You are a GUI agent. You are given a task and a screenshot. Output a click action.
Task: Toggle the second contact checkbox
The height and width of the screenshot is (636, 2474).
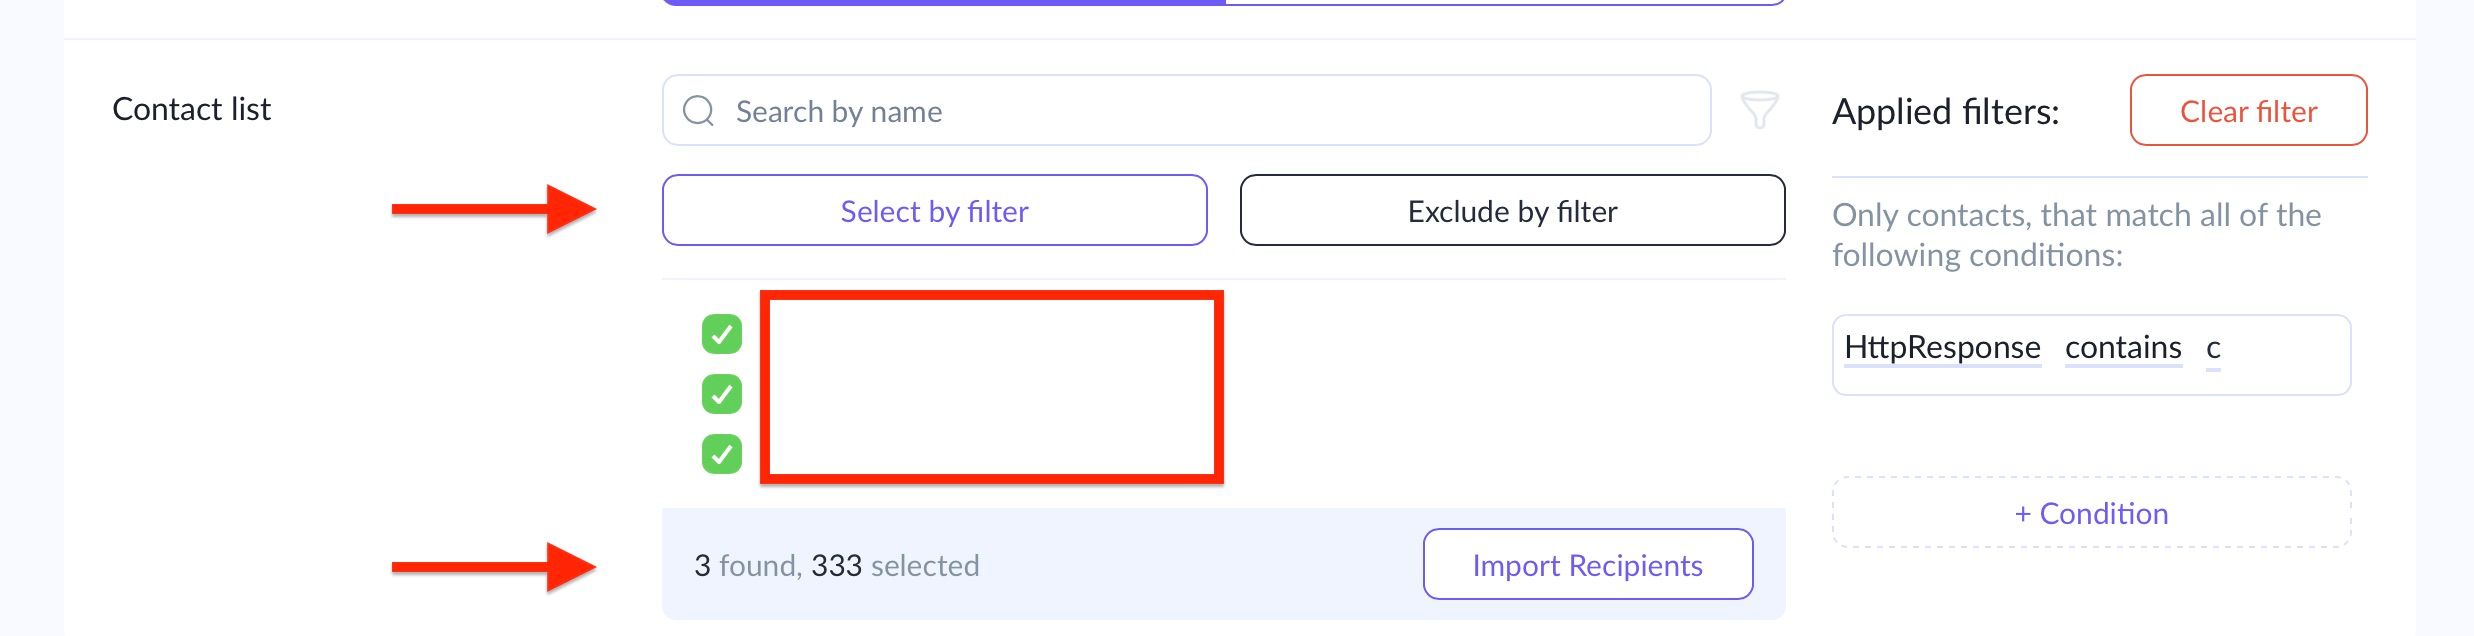pyautogui.click(x=722, y=394)
